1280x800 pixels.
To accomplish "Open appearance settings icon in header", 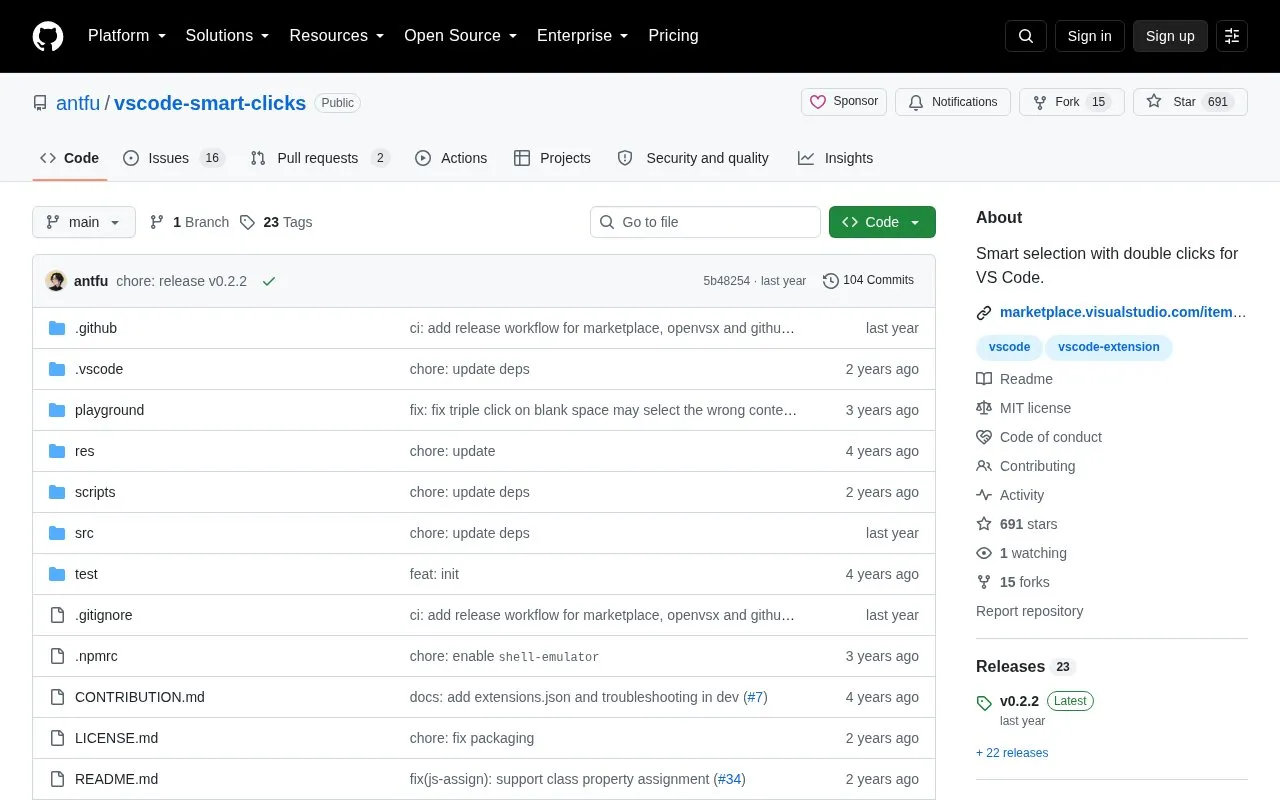I will (1232, 36).
